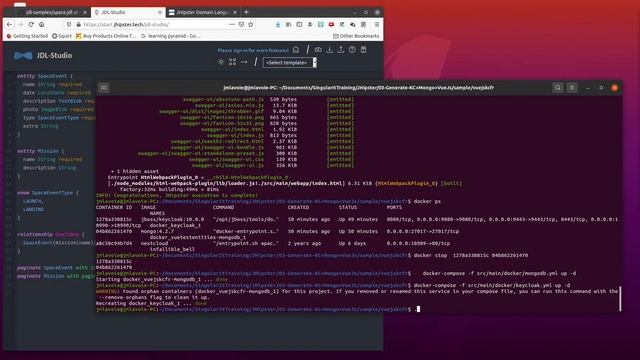Open Firefox hamburger menu

point(377,24)
